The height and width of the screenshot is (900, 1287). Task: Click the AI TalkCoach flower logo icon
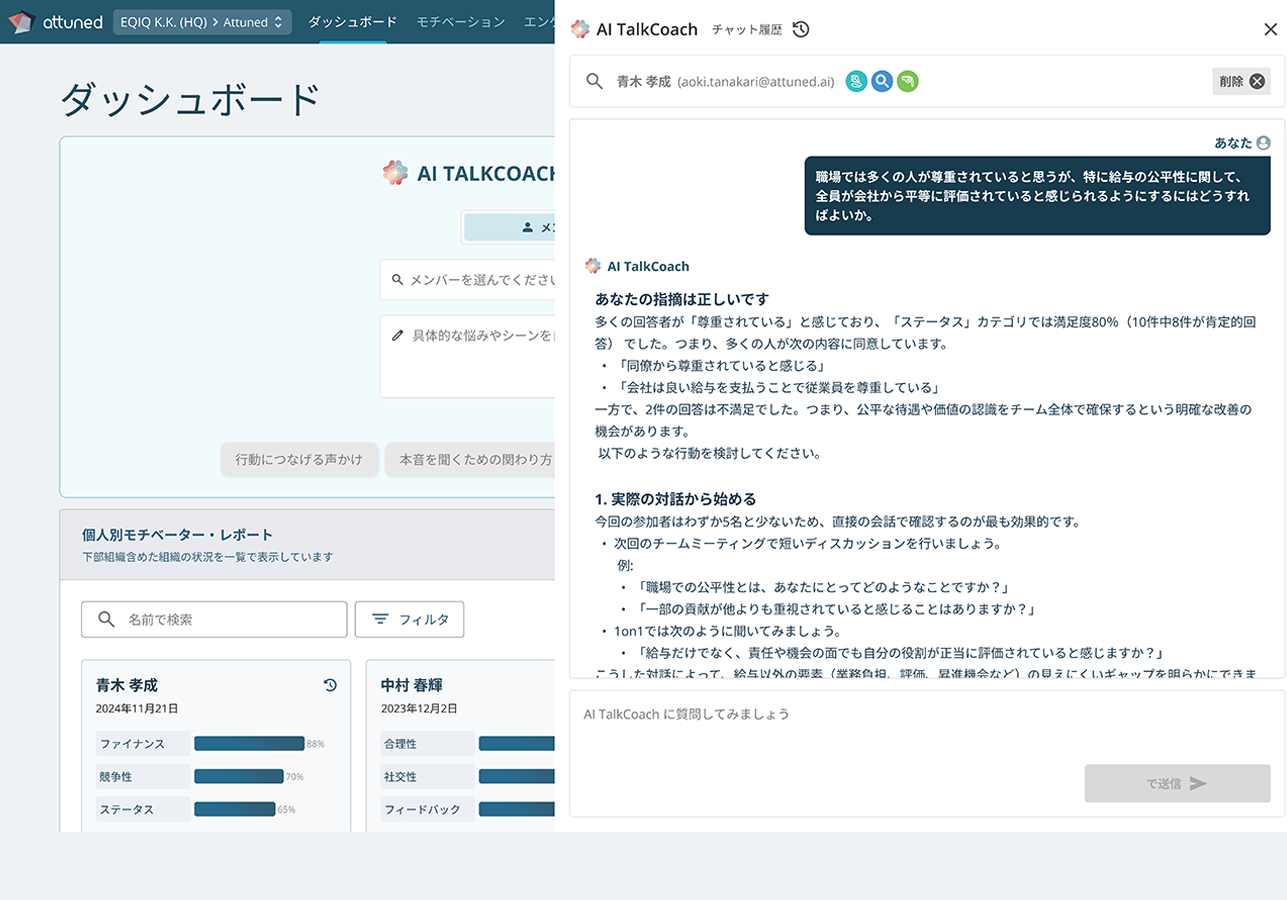click(580, 30)
